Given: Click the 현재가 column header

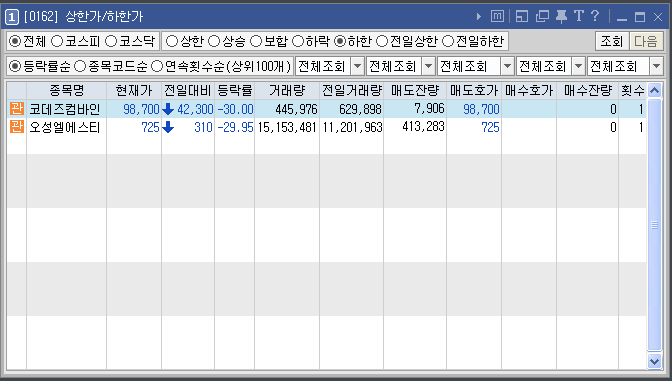Looking at the screenshot, I should coord(134,90).
